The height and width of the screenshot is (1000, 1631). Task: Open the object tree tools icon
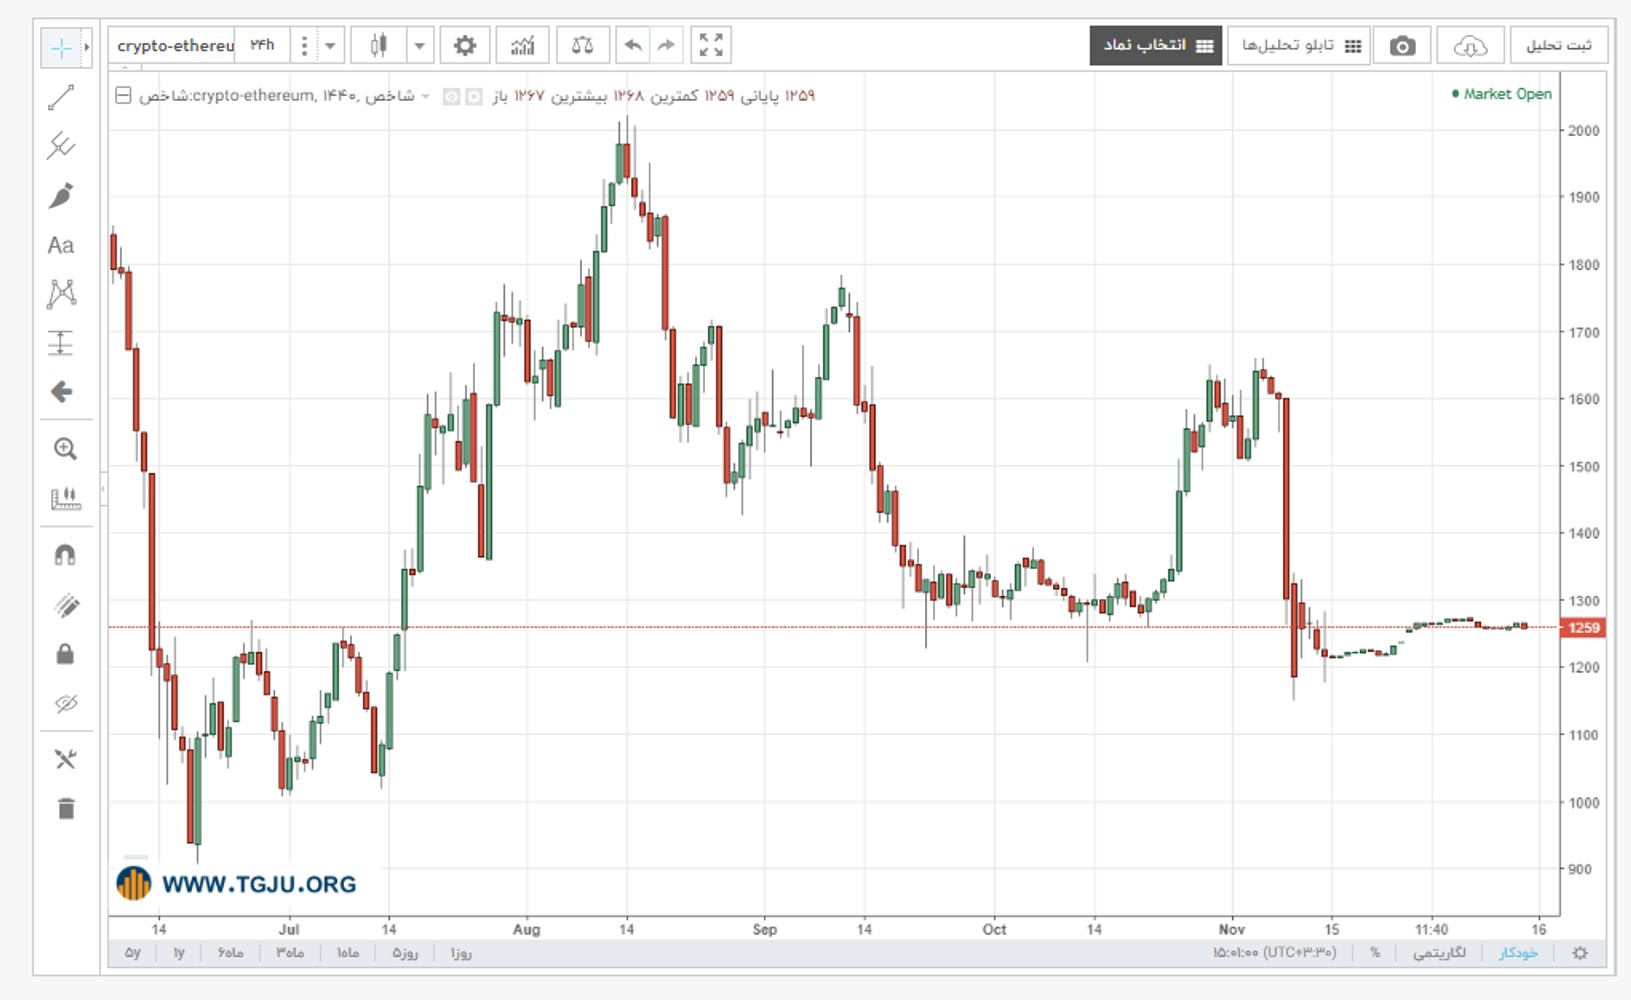click(65, 760)
